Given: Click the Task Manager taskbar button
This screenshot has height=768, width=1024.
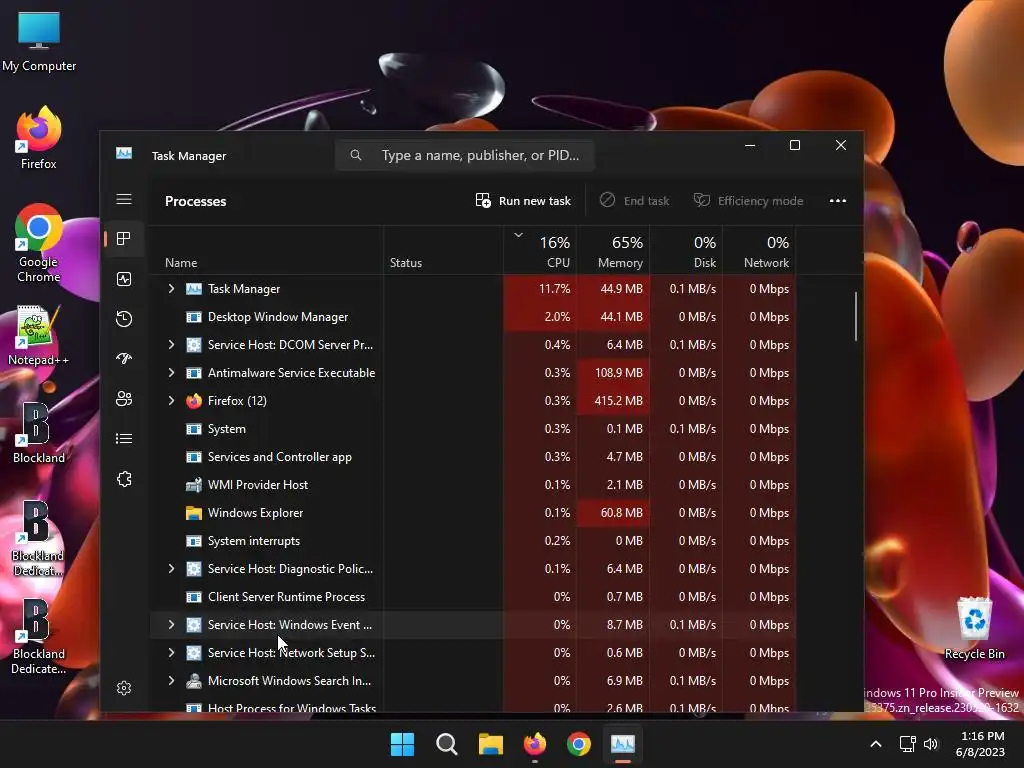Looking at the screenshot, I should (622, 744).
